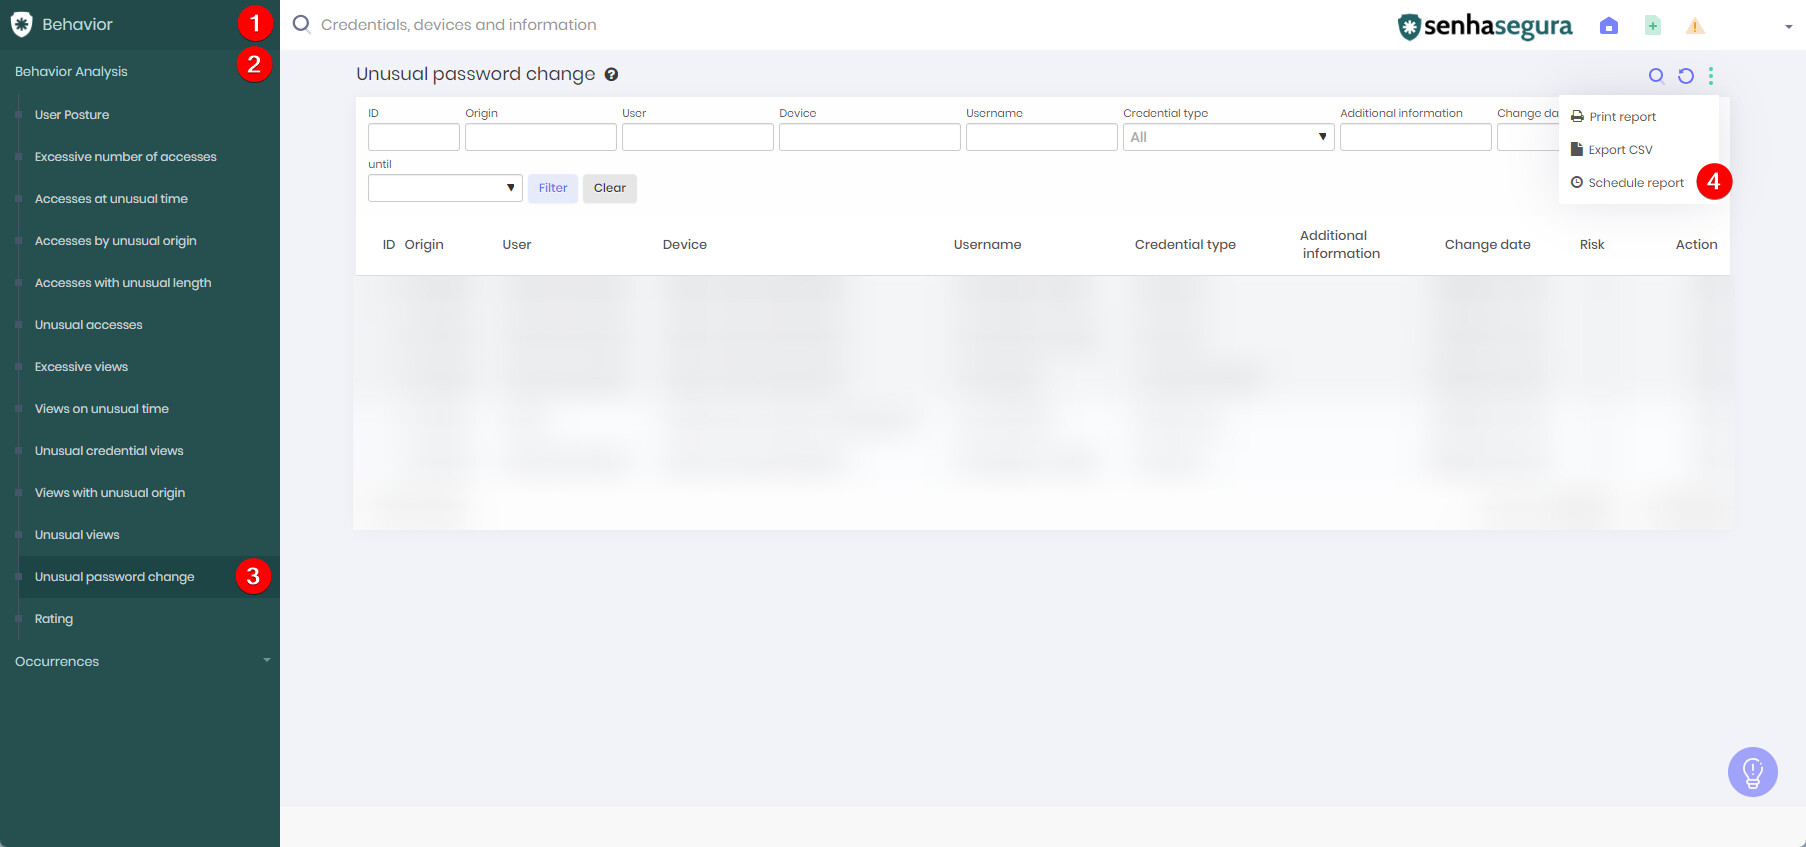Open the home icon in top bar

(1609, 25)
